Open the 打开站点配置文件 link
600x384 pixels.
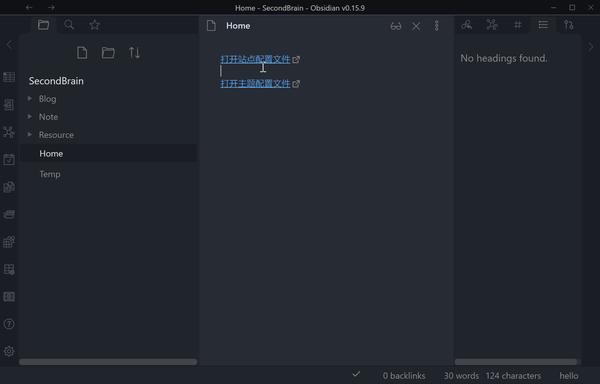pyautogui.click(x=255, y=59)
